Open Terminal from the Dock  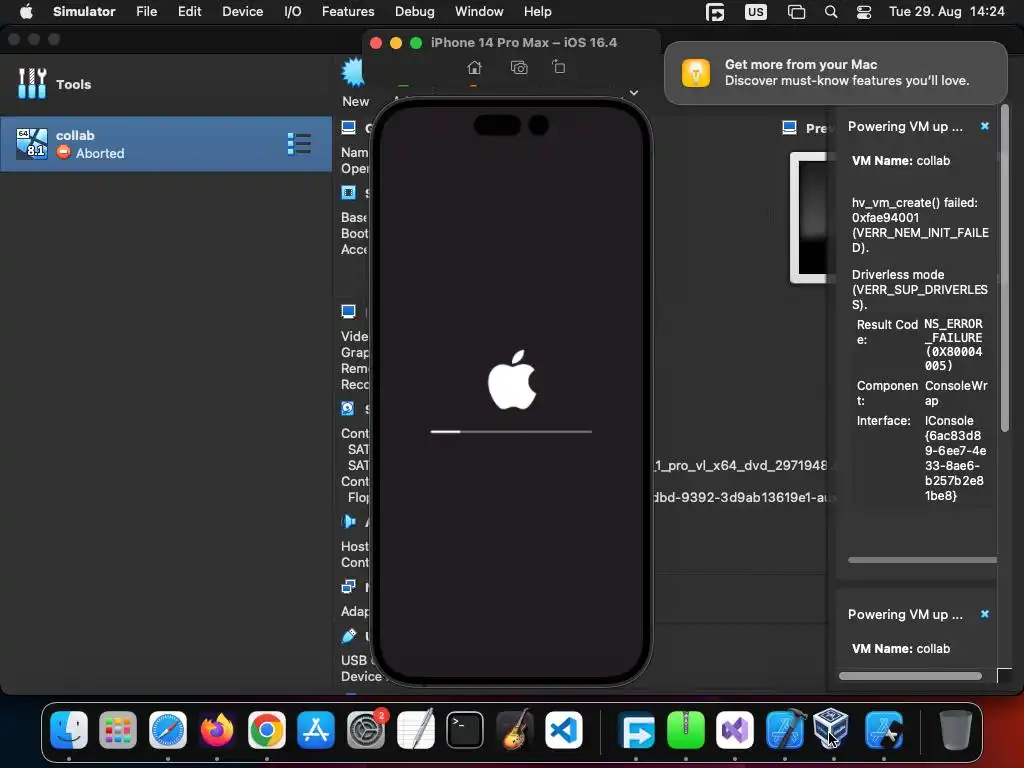coord(465,729)
